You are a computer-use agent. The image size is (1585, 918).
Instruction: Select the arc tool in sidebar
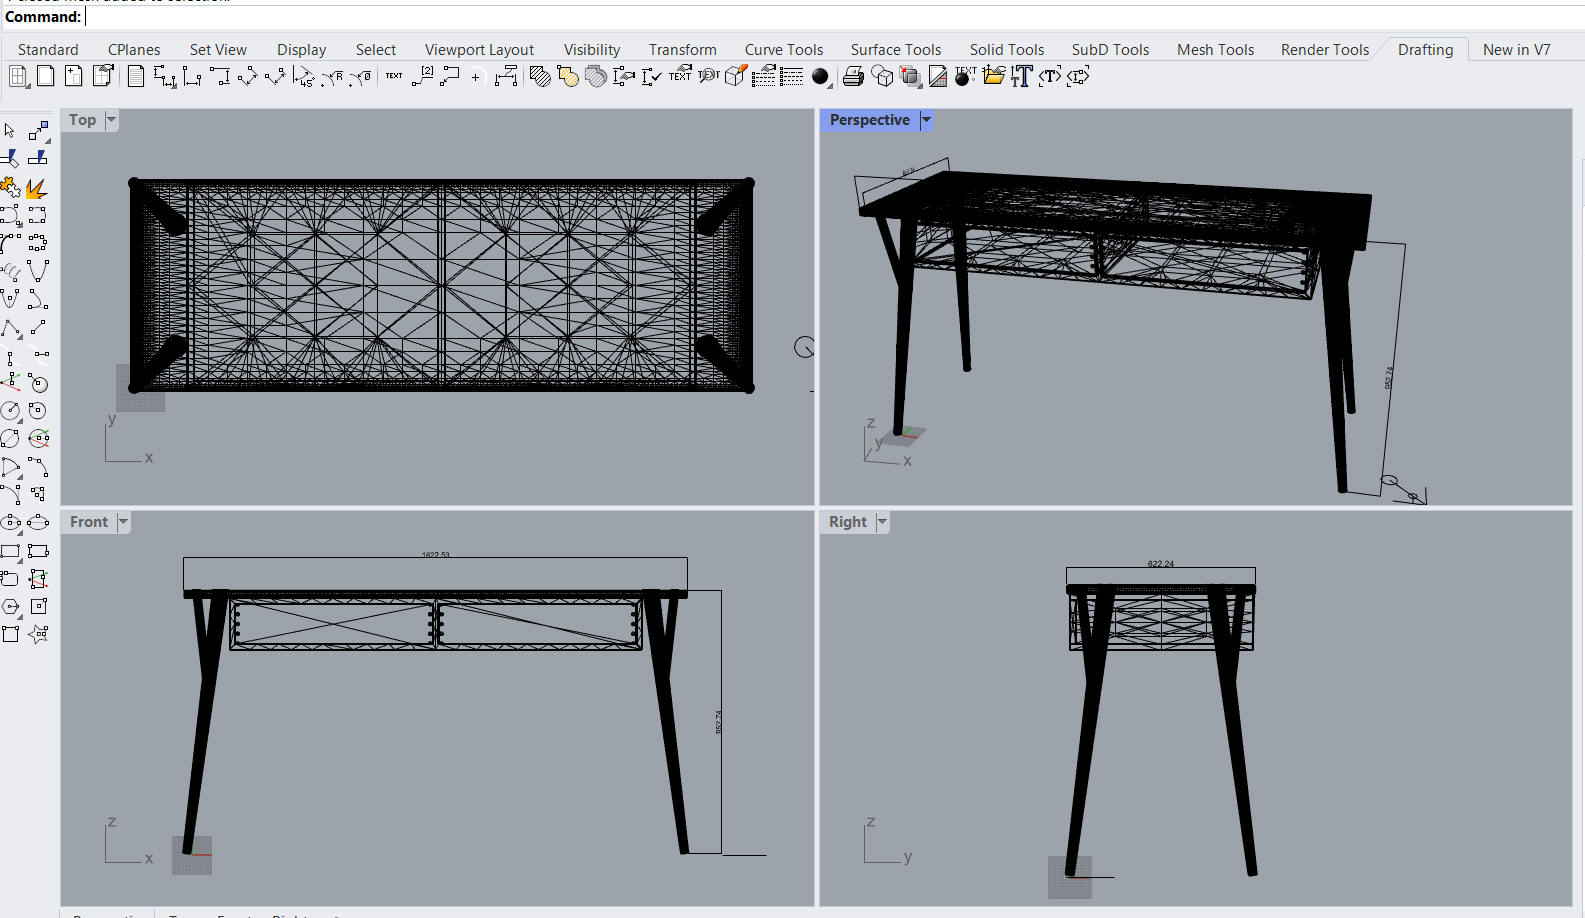[10, 467]
